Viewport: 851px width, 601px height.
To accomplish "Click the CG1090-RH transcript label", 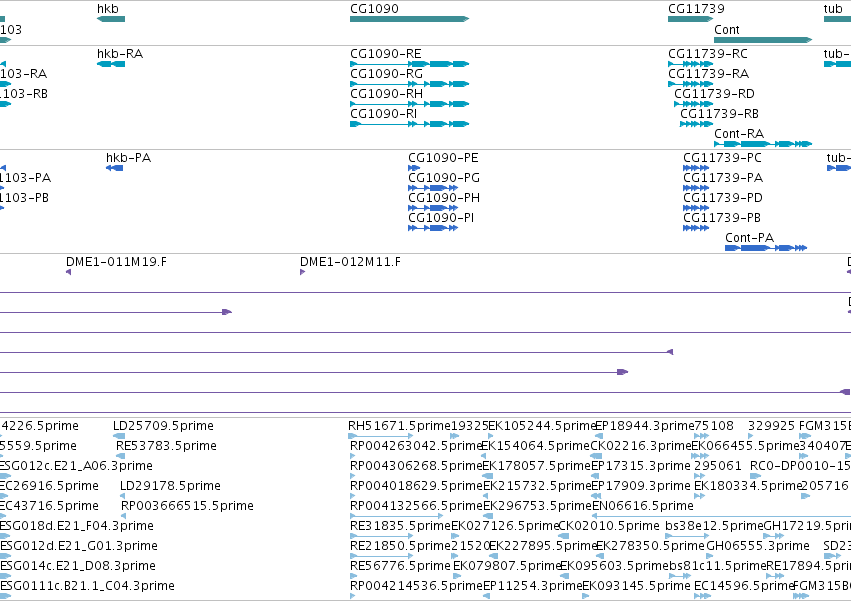I will (386, 93).
